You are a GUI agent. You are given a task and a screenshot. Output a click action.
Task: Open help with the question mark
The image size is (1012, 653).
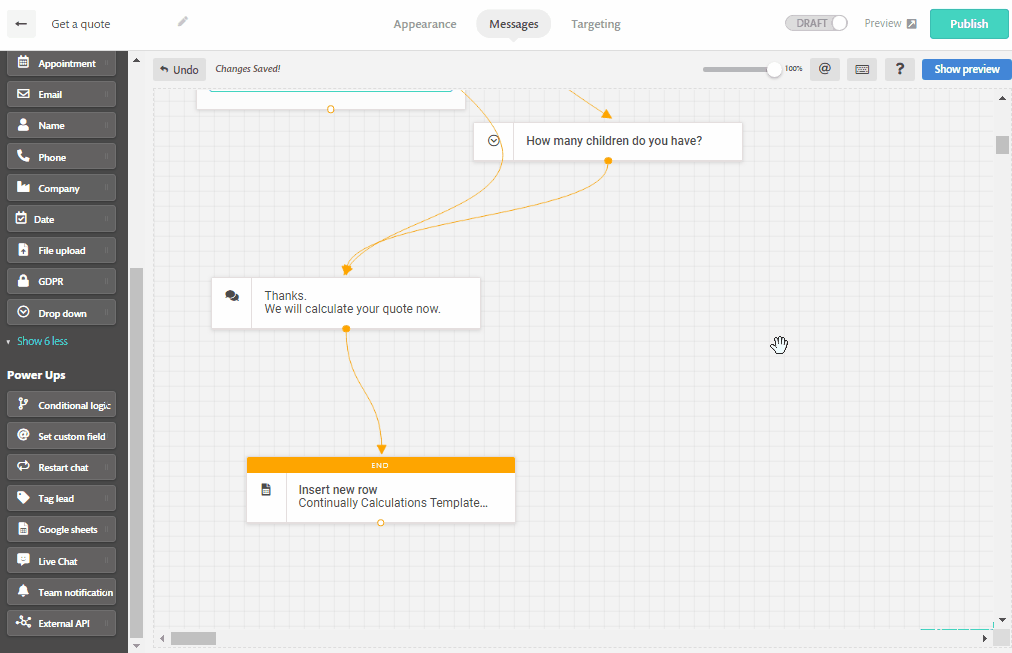(x=900, y=69)
